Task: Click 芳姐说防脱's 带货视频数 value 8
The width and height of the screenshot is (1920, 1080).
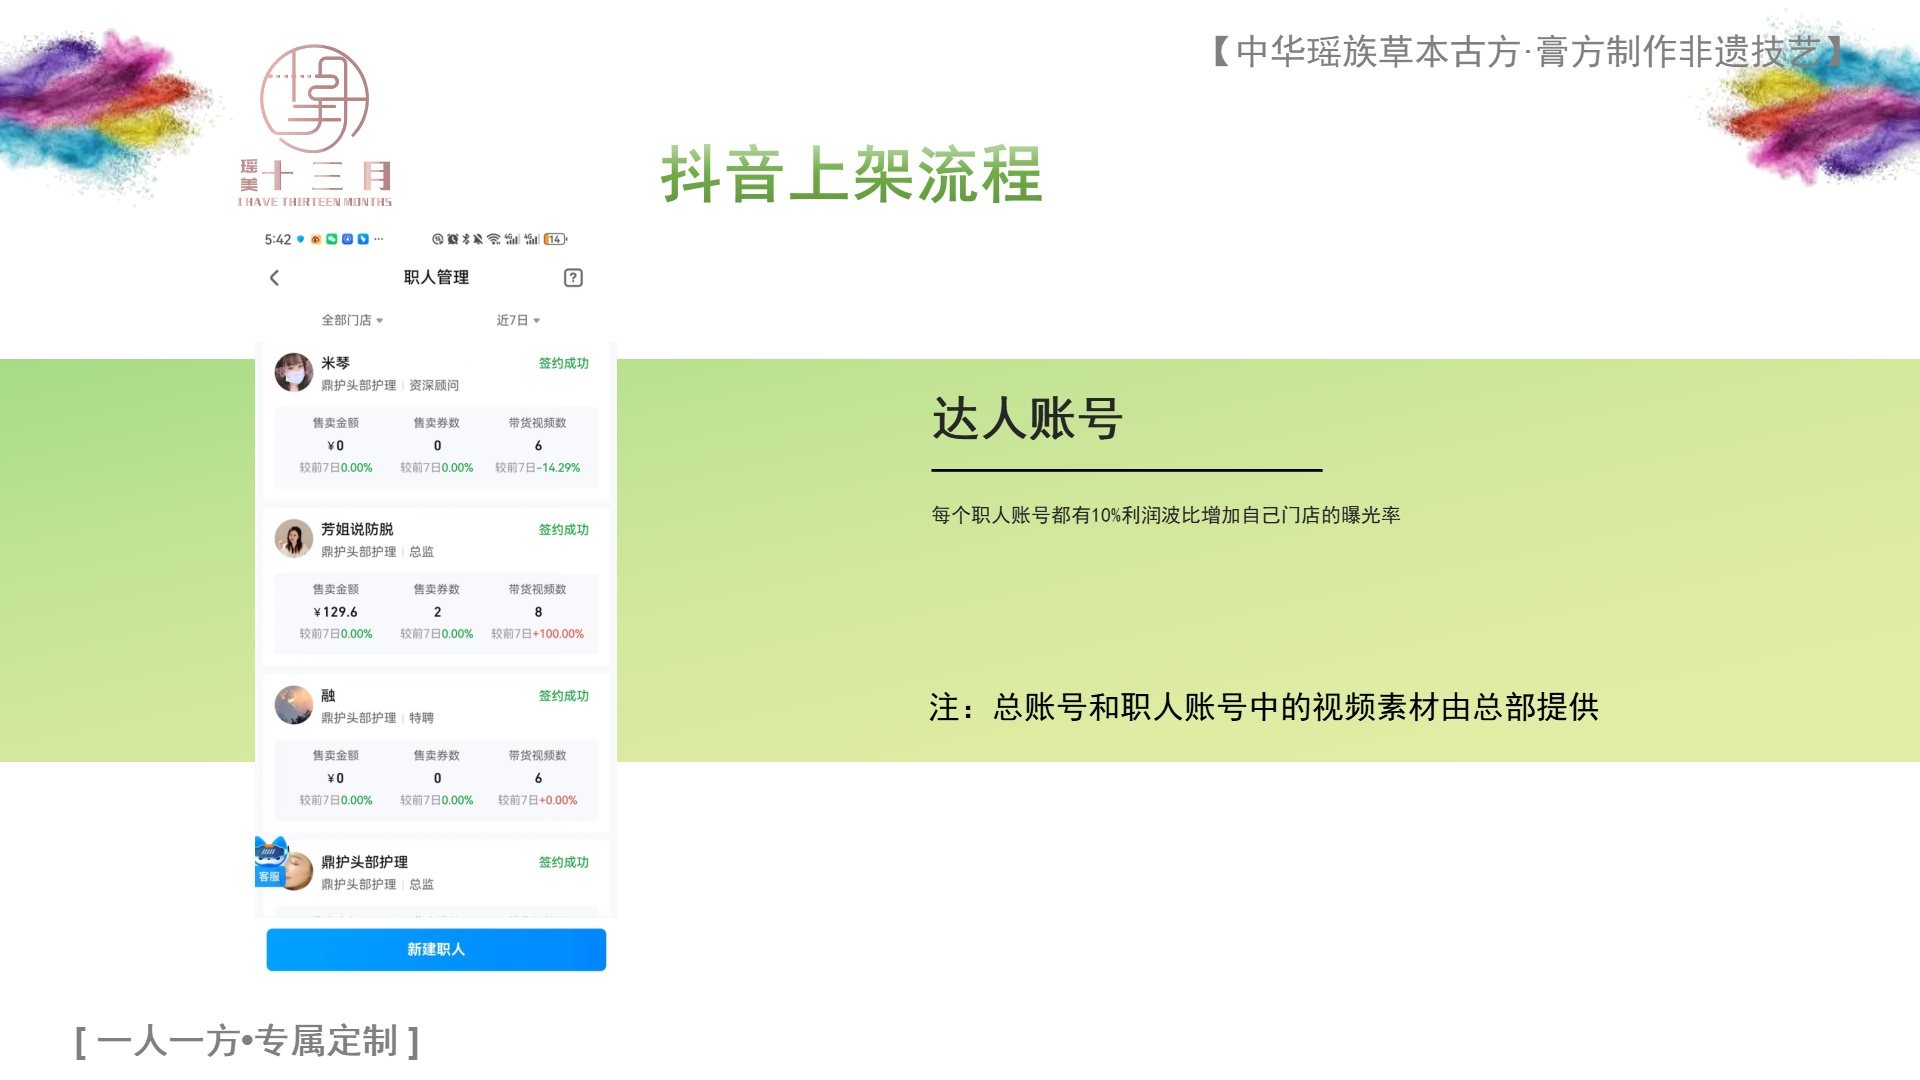Action: click(x=538, y=612)
